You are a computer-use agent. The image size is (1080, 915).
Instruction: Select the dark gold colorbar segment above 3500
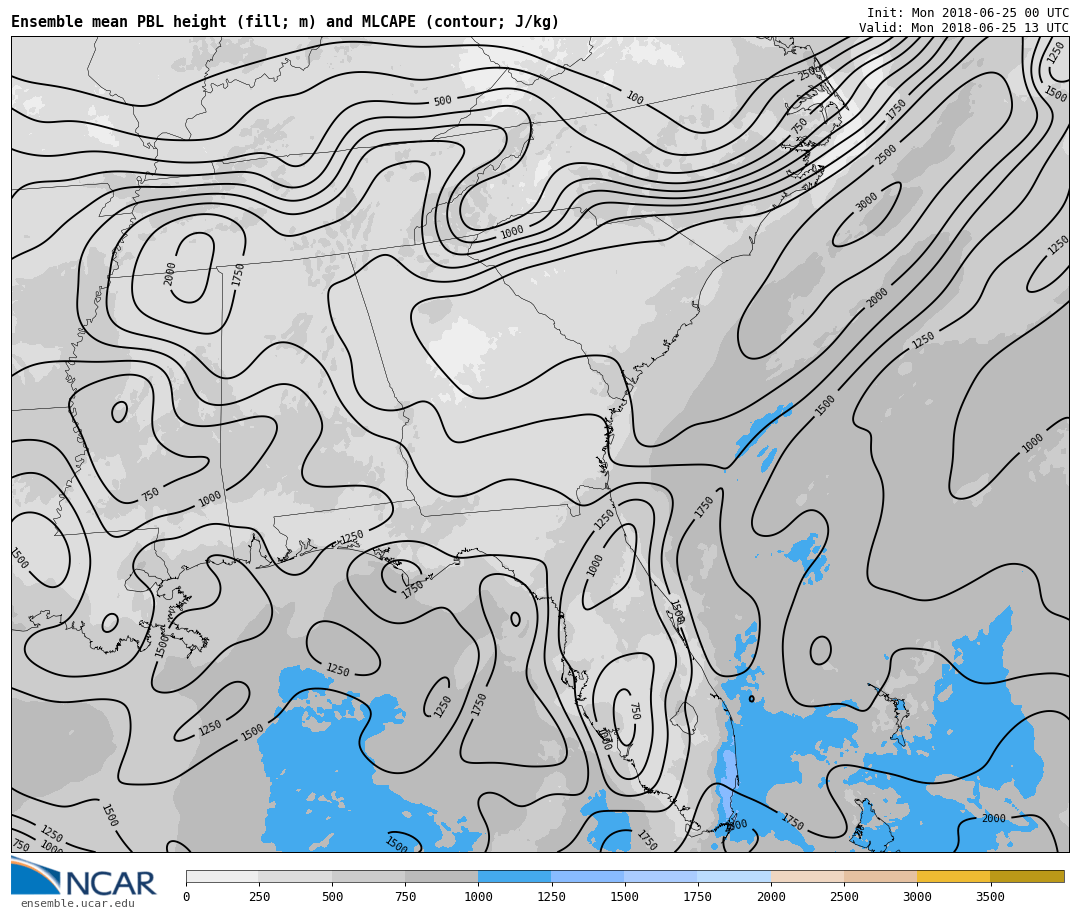click(x=1027, y=876)
